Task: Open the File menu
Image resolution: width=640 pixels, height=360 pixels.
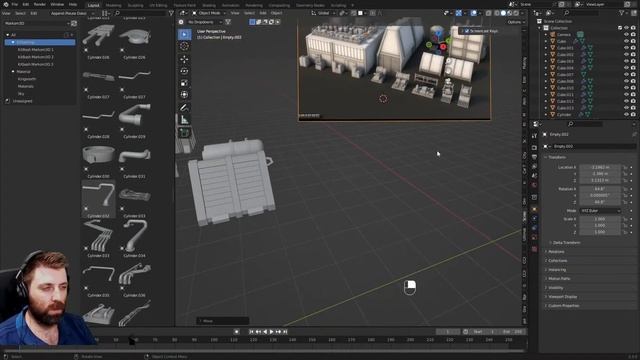Action: 15,4
